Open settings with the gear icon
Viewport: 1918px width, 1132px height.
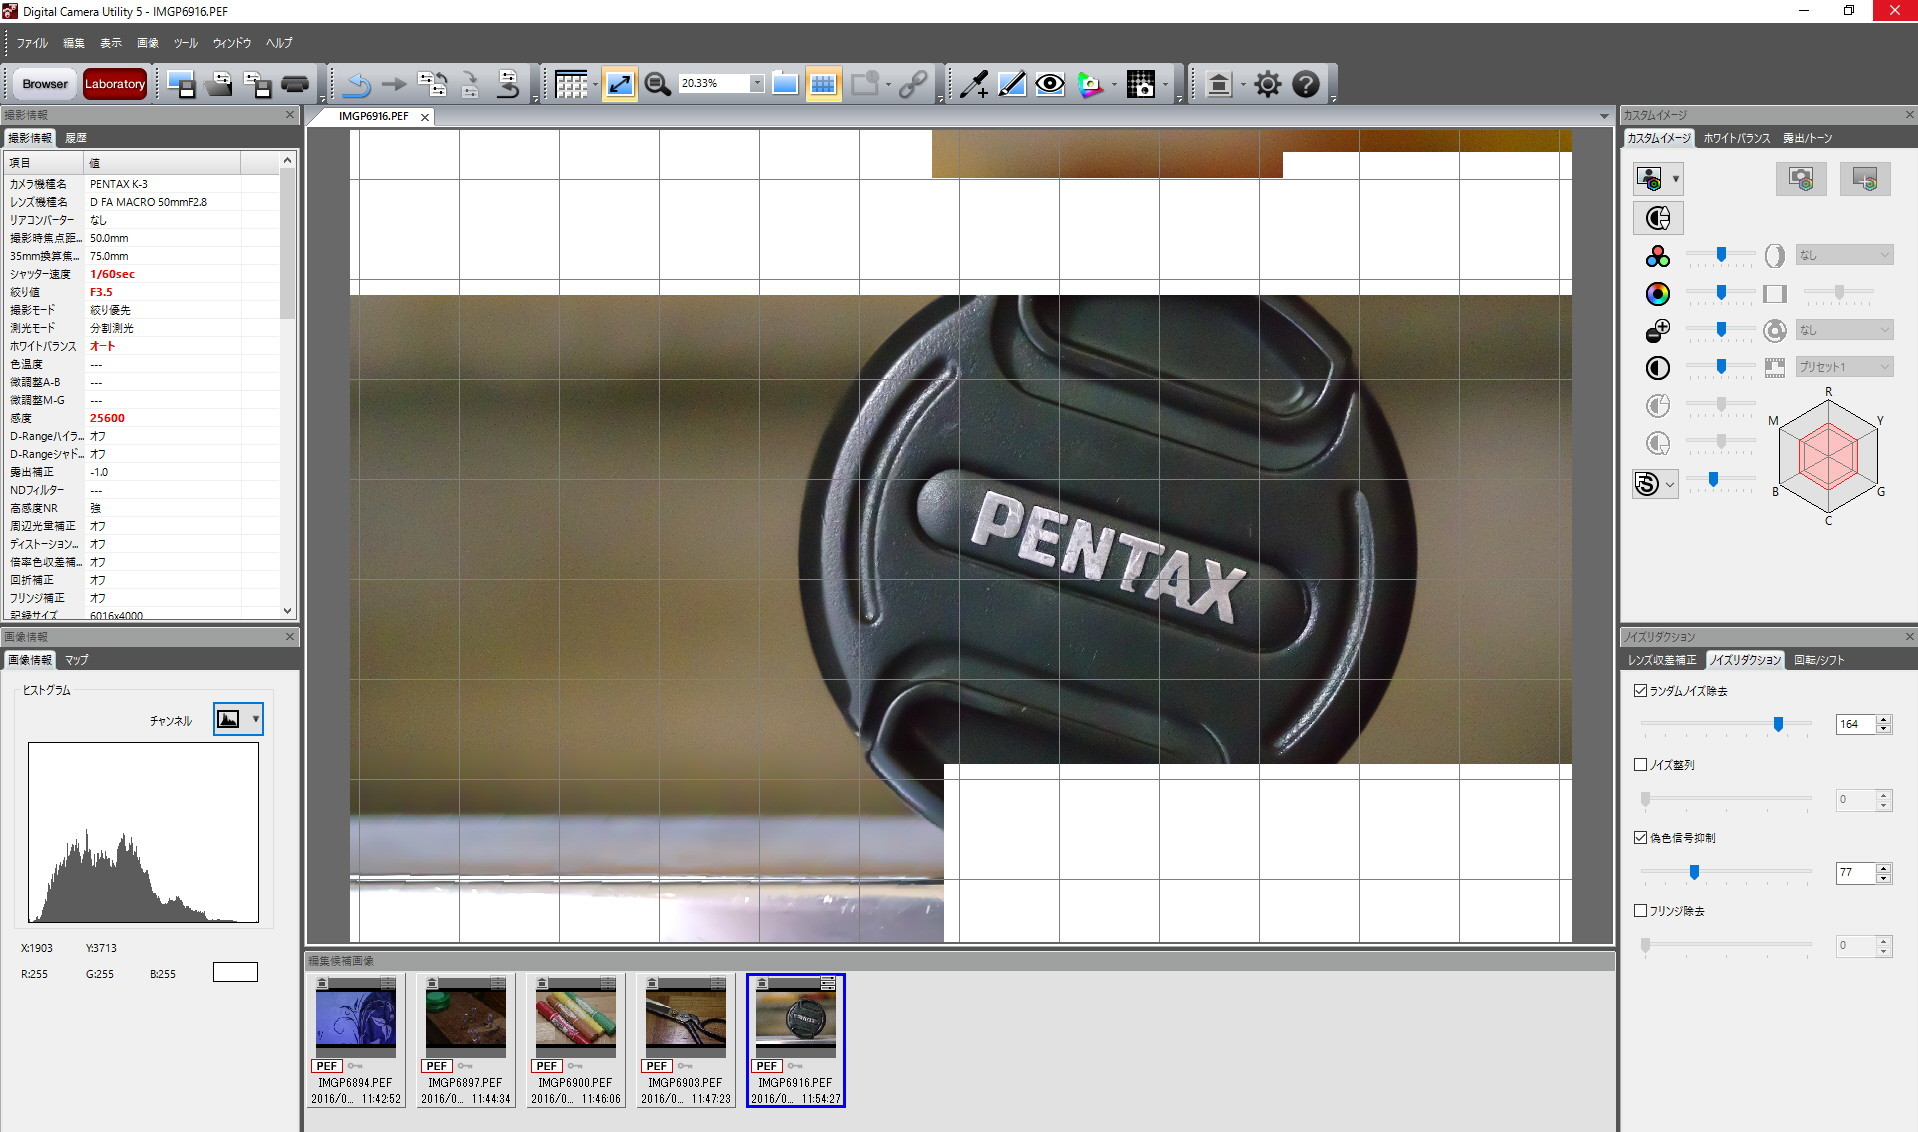1268,85
